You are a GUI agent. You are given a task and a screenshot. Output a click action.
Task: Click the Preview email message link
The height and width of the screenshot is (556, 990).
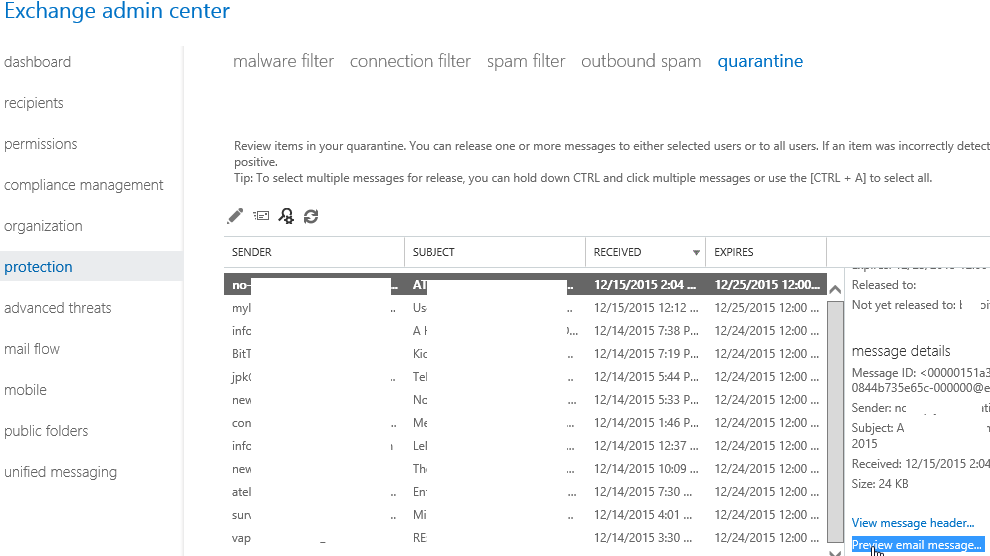917,545
